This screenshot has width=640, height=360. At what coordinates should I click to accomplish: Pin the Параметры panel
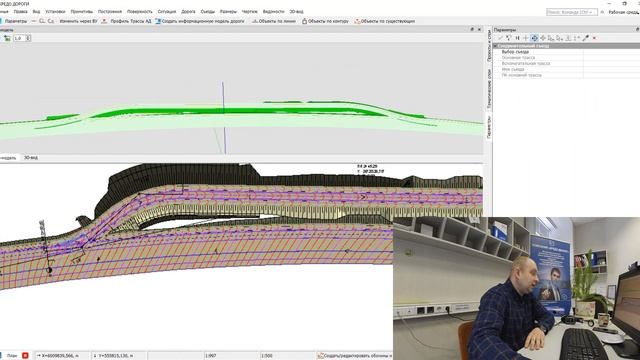coord(637,29)
